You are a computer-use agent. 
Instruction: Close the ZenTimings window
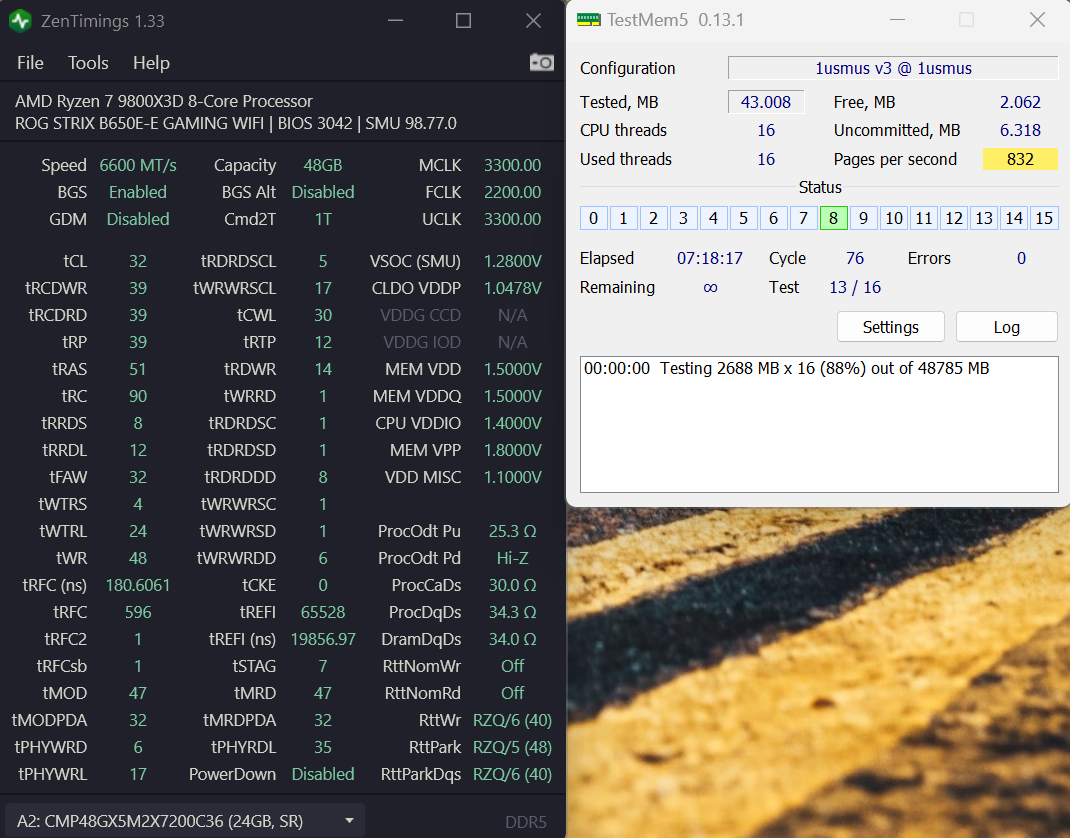pyautogui.click(x=533, y=20)
